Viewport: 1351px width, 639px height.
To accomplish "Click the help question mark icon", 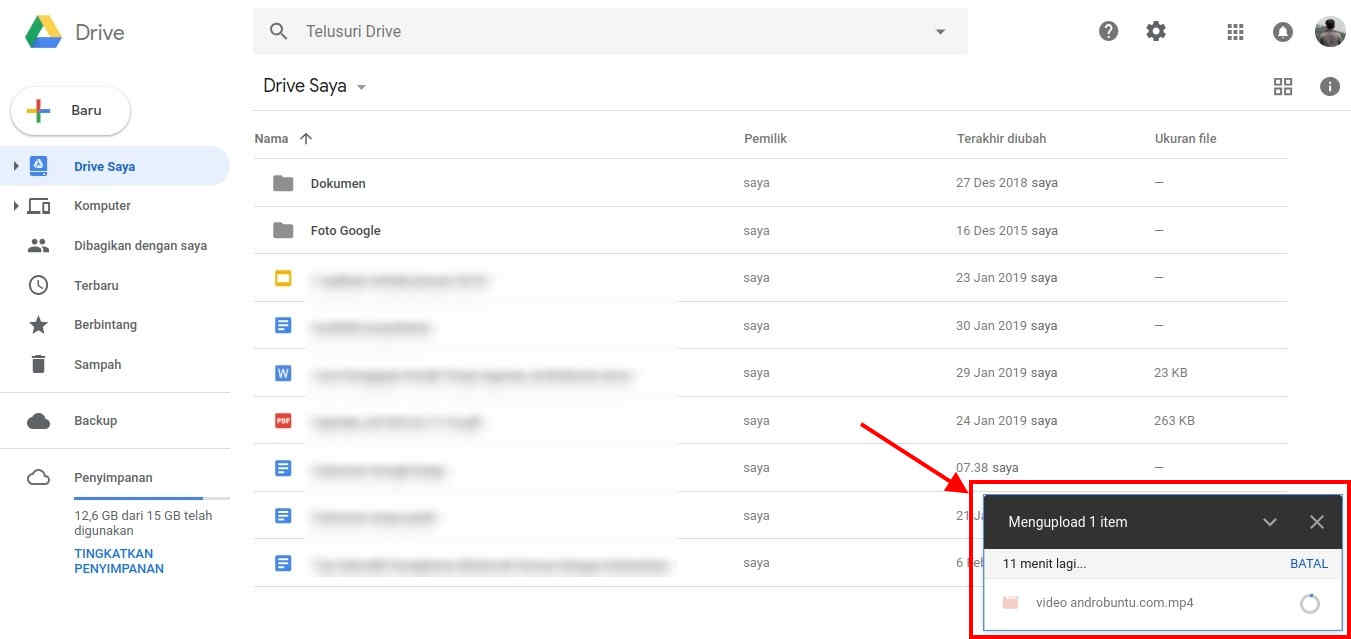I will pos(1108,31).
